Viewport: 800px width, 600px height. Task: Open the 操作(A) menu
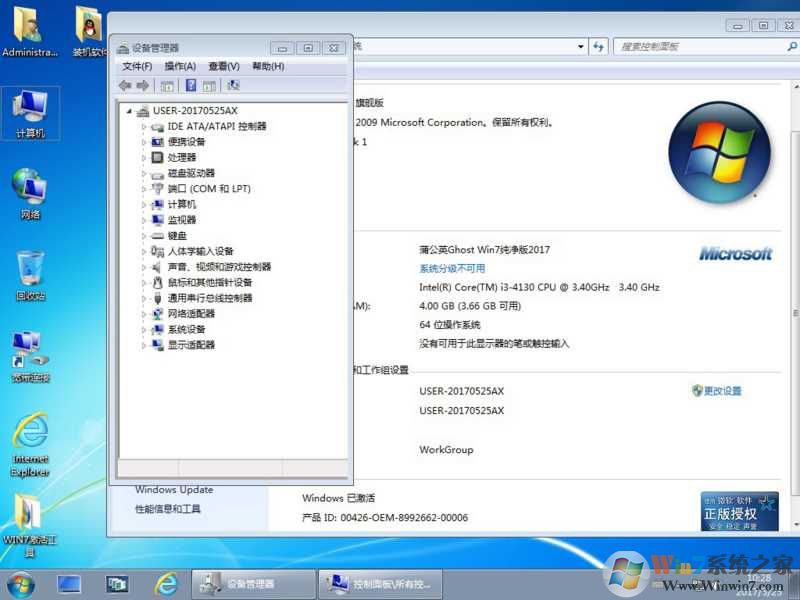[180, 66]
